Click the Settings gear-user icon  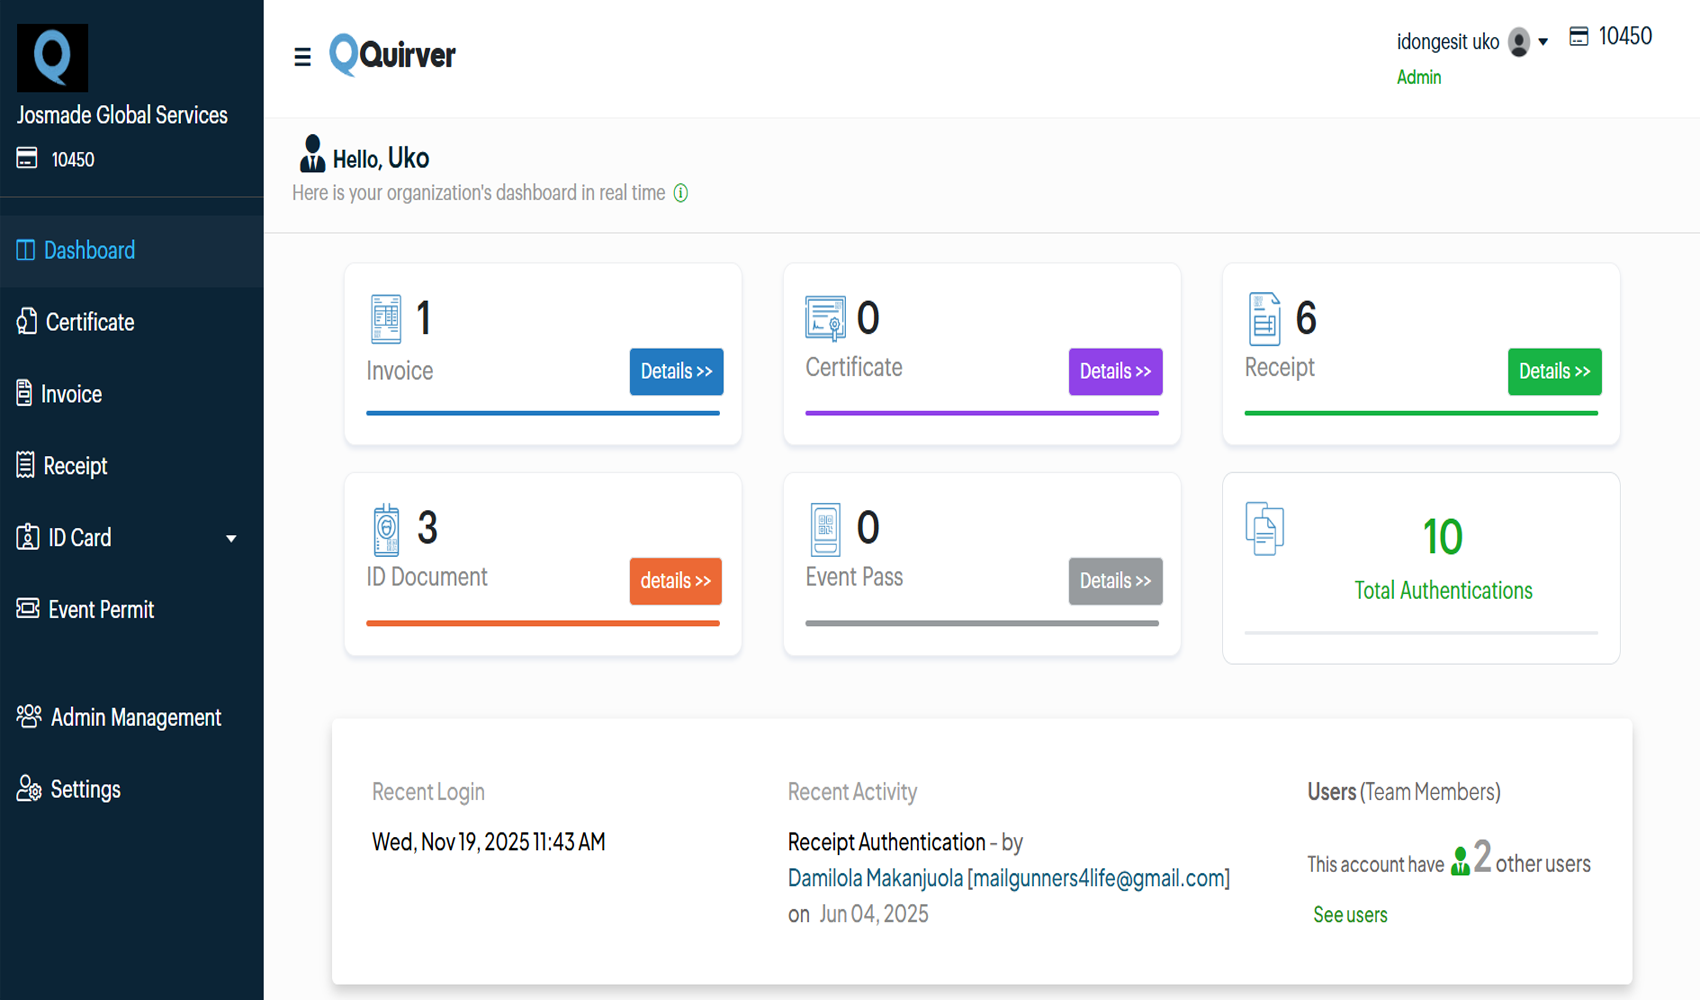(28, 789)
